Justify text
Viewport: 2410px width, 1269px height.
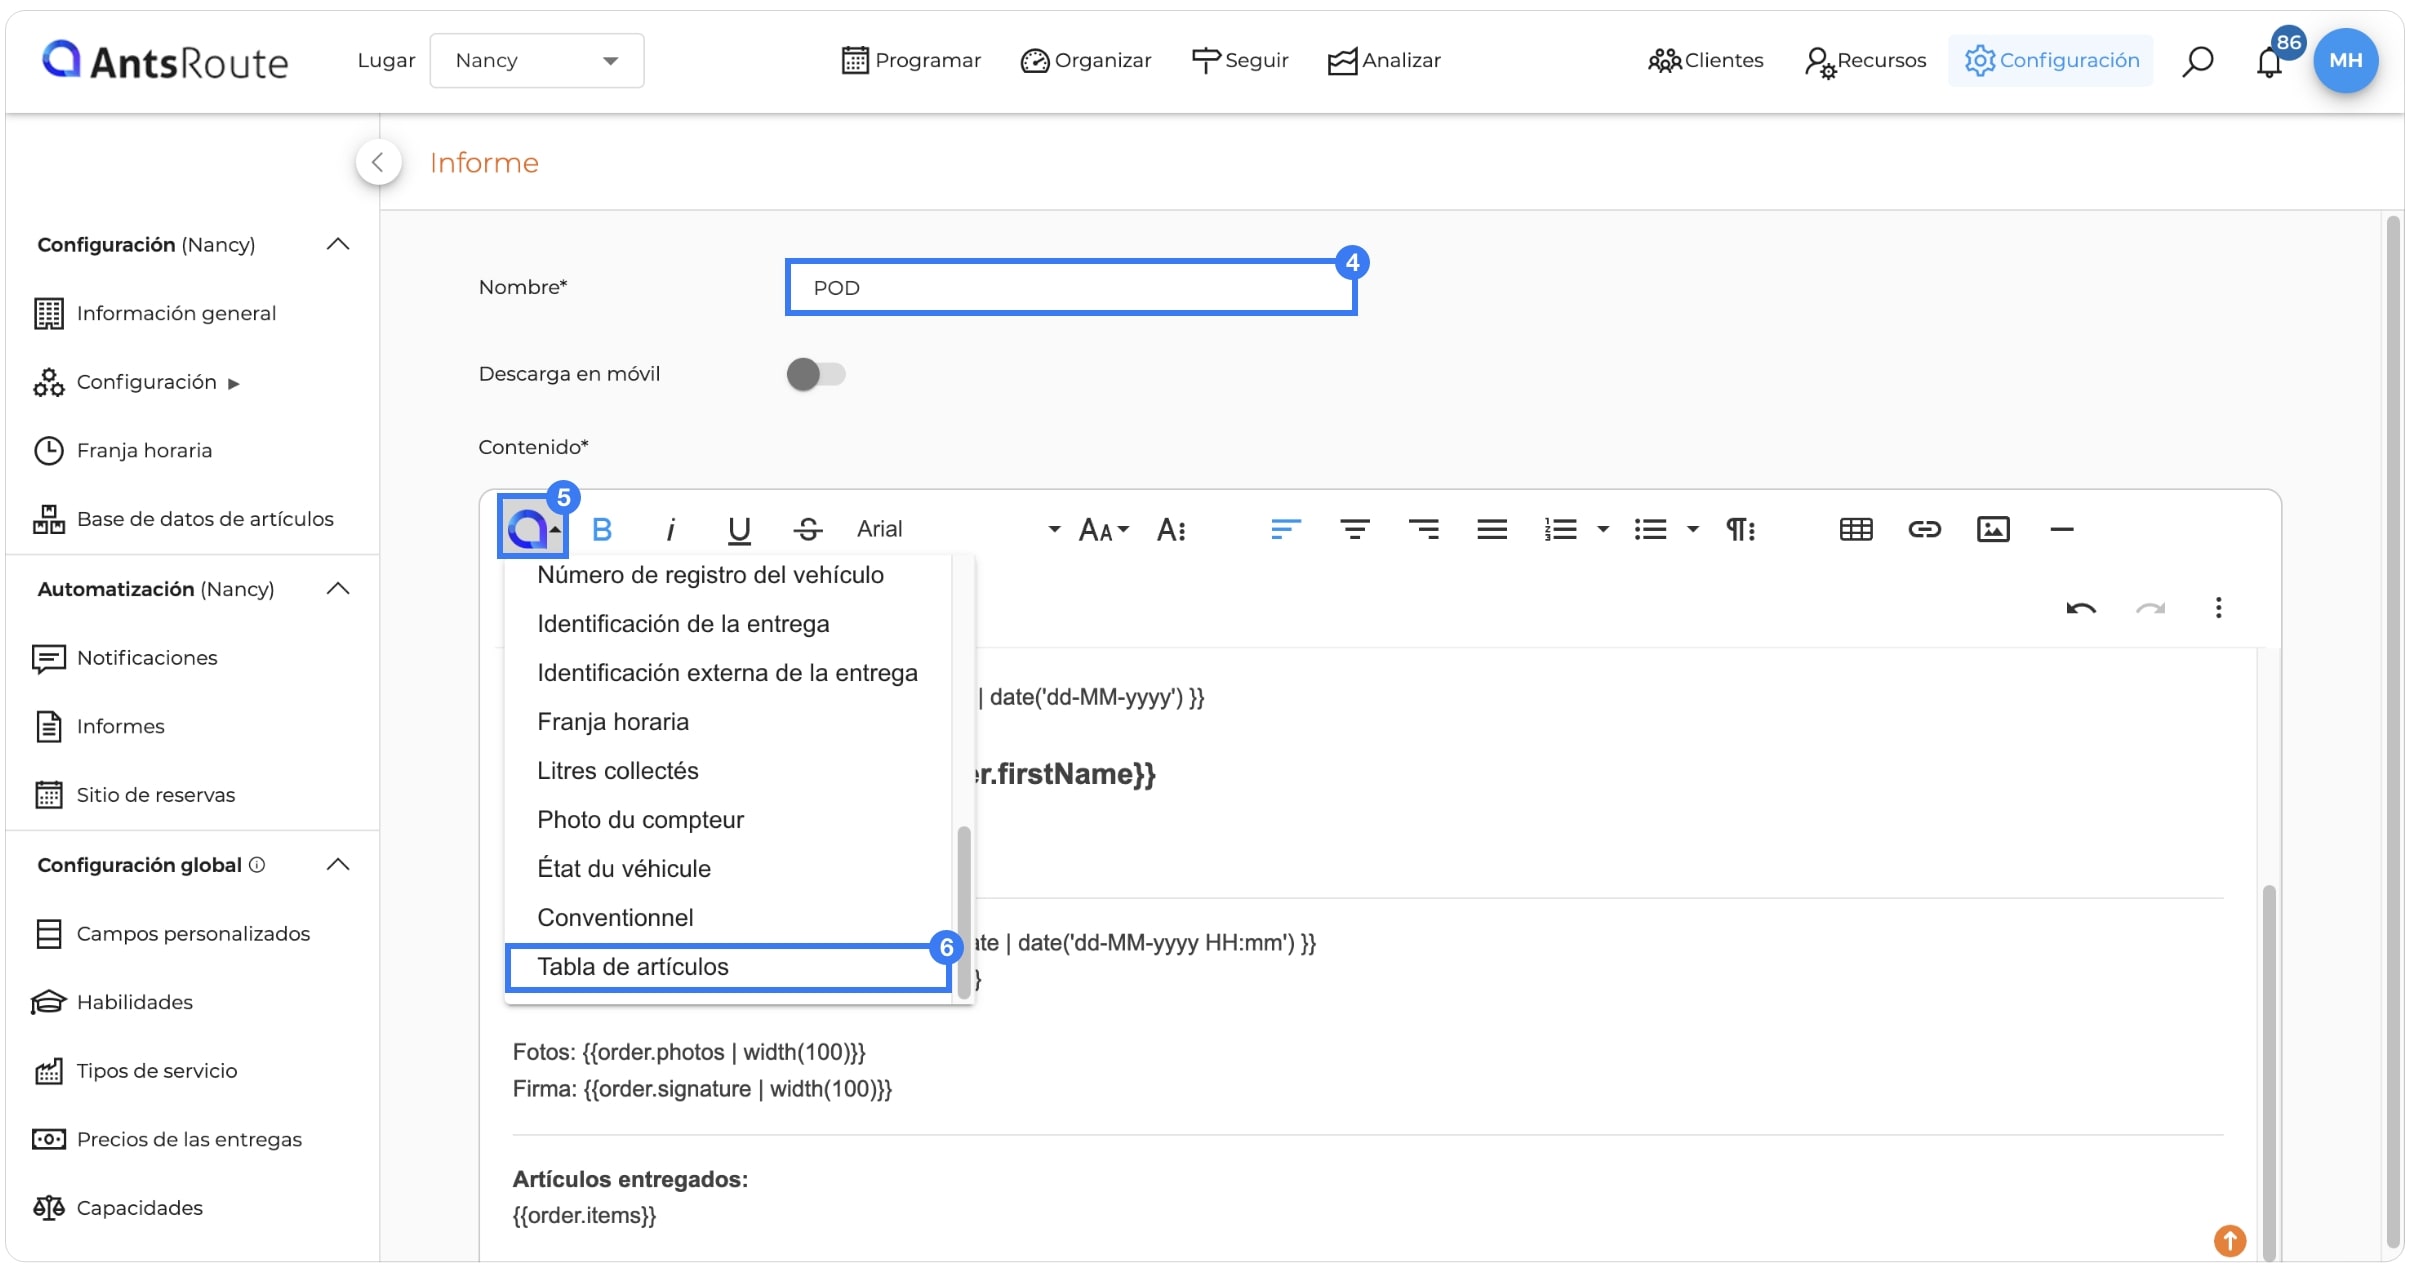1492,529
